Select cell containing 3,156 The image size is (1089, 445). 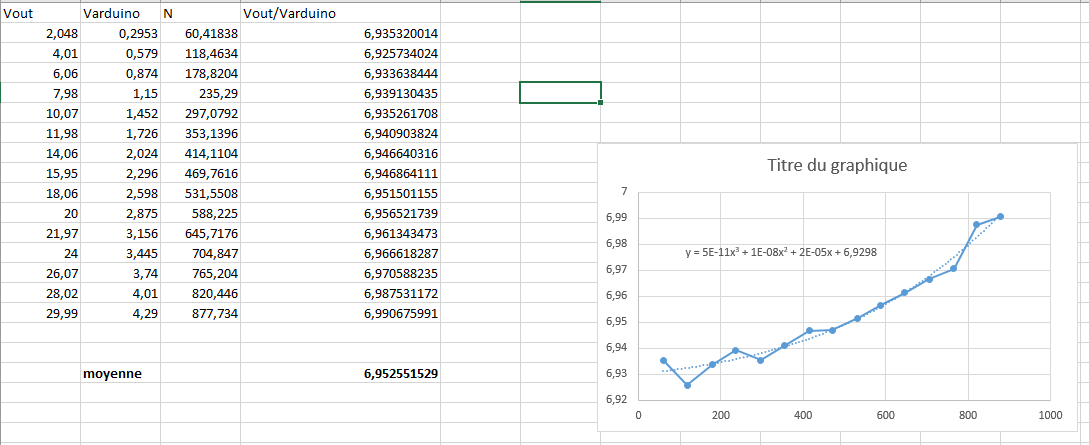pyautogui.click(x=120, y=233)
